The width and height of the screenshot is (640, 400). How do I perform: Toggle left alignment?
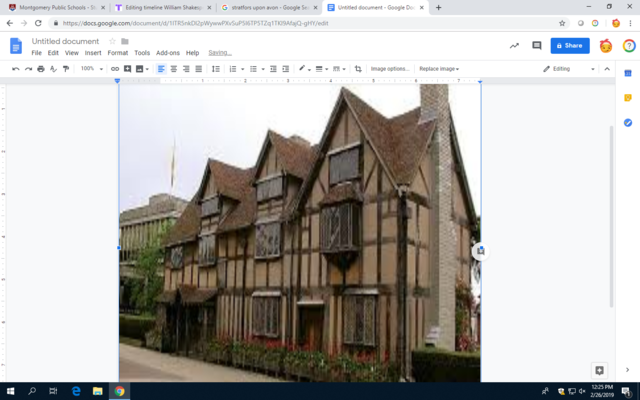coord(161,69)
